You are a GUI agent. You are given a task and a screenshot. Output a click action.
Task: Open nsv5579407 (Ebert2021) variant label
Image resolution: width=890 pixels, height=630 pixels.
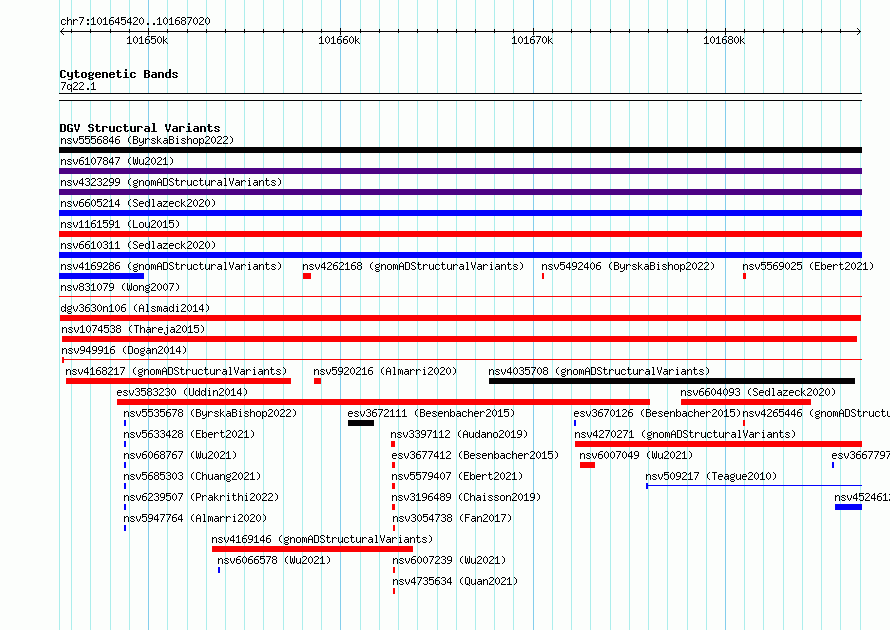(457, 476)
